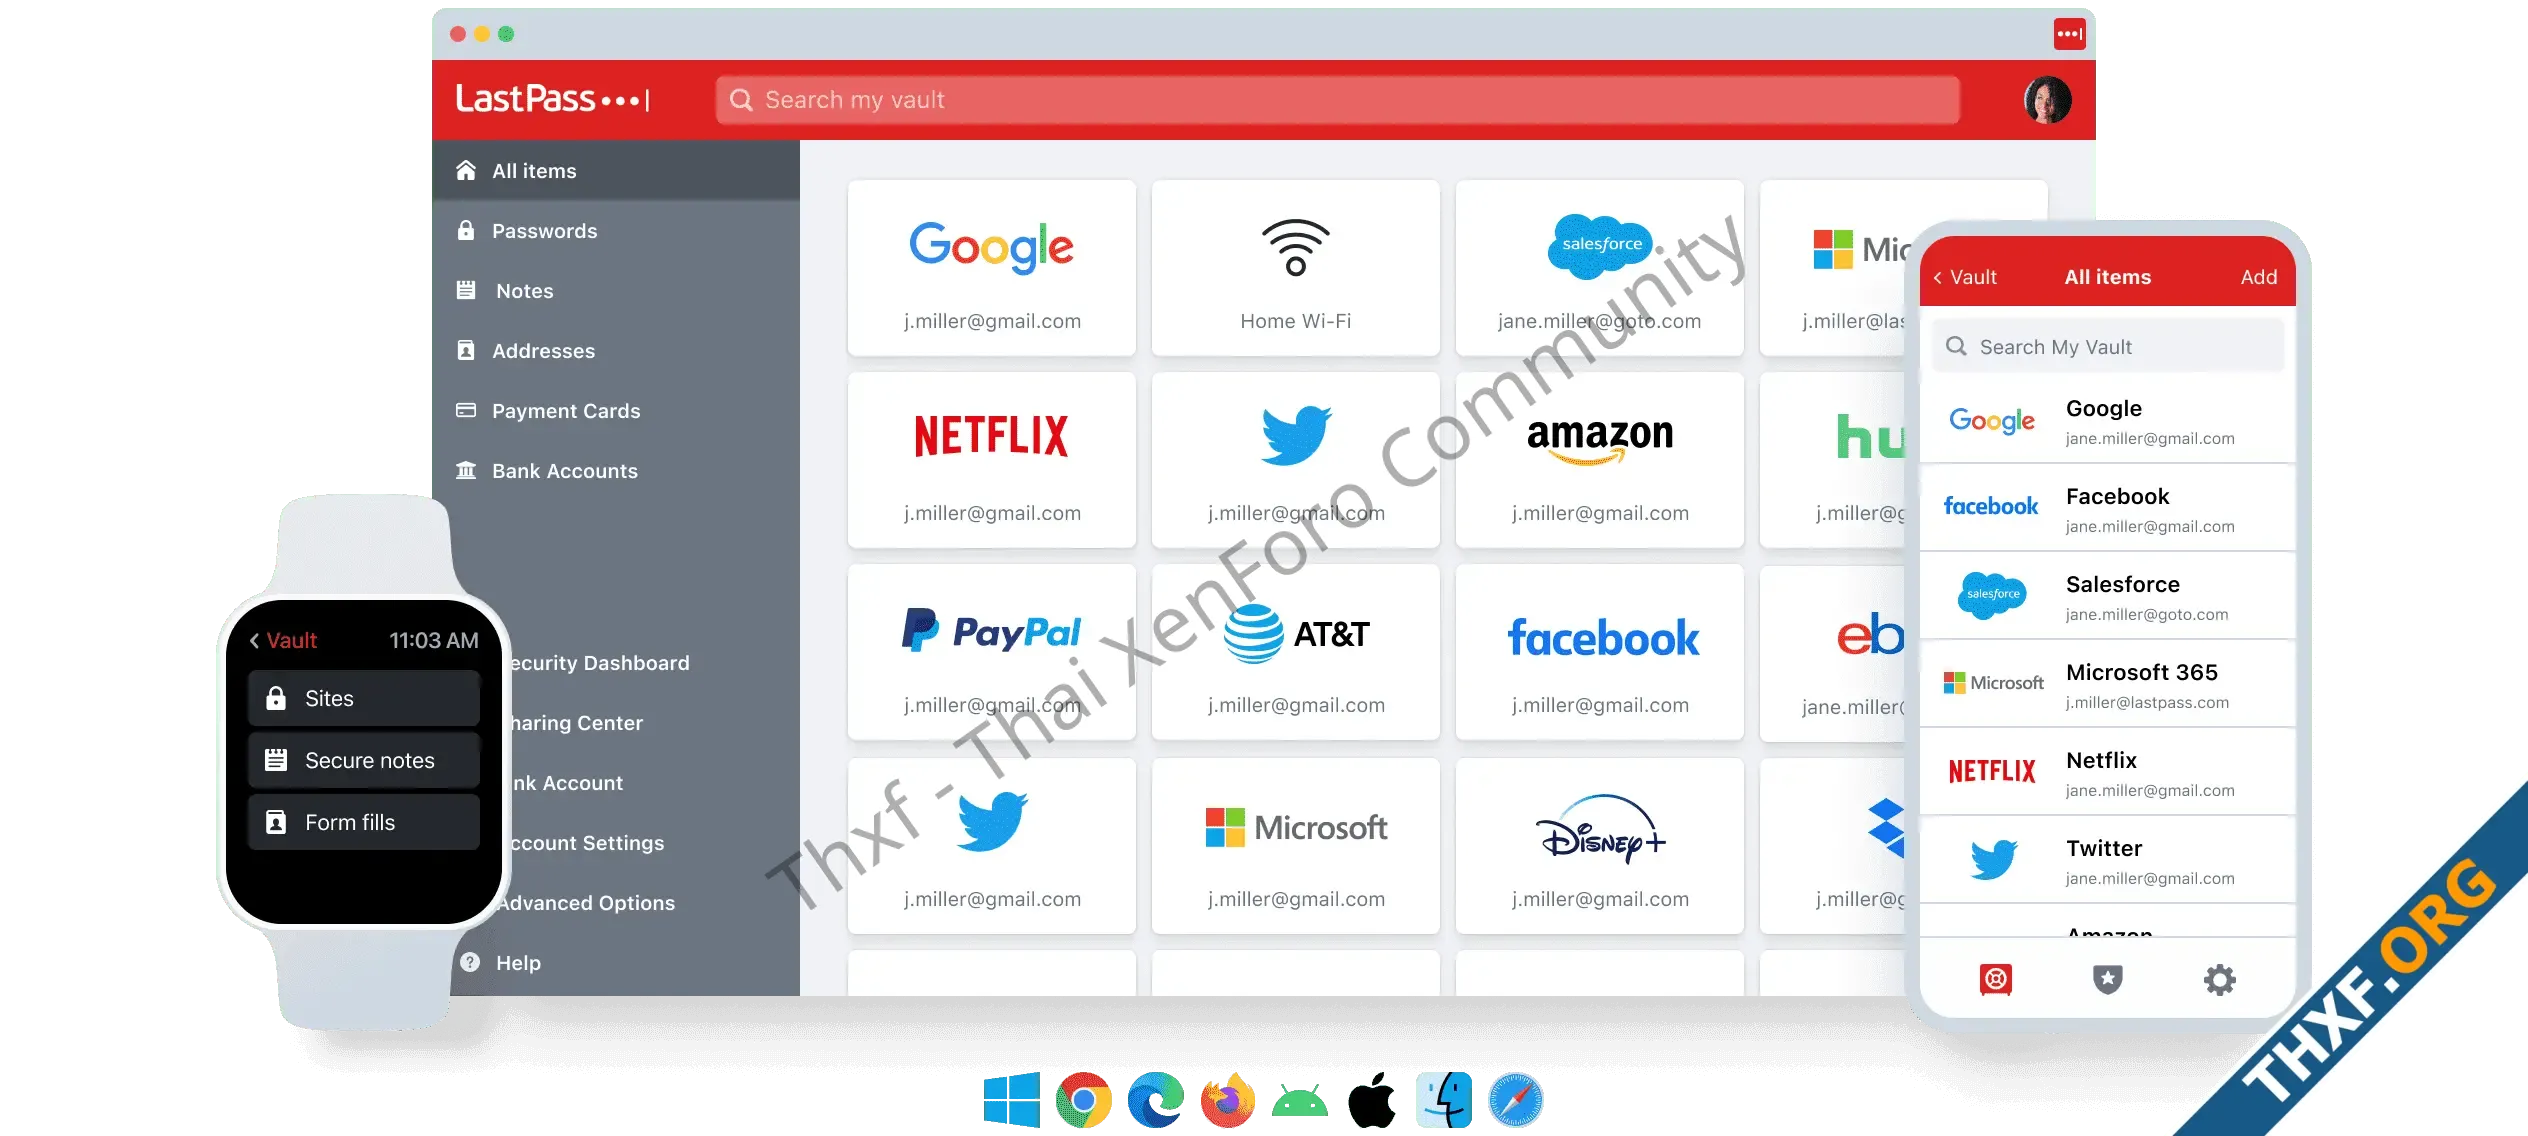Open the Twitter card beside Netflix
The width and height of the screenshot is (2528, 1136).
click(x=1296, y=460)
